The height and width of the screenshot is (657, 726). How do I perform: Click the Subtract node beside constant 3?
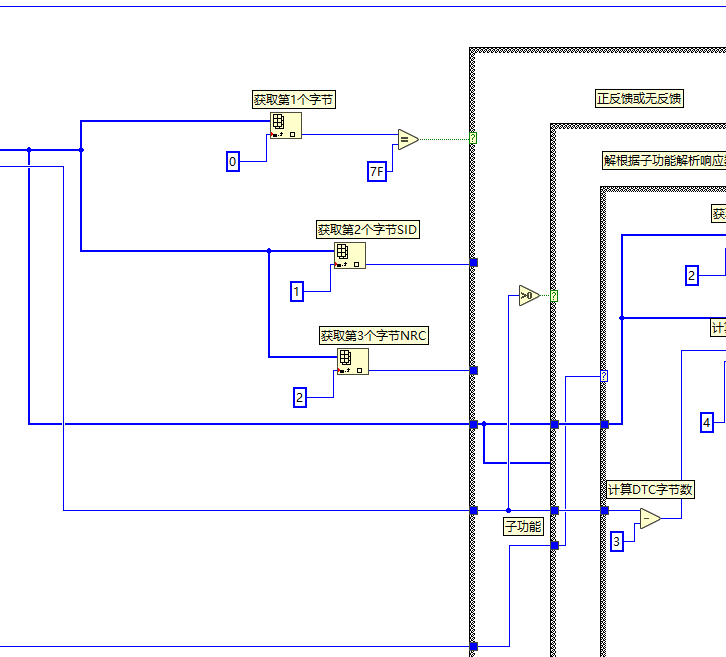click(650, 518)
